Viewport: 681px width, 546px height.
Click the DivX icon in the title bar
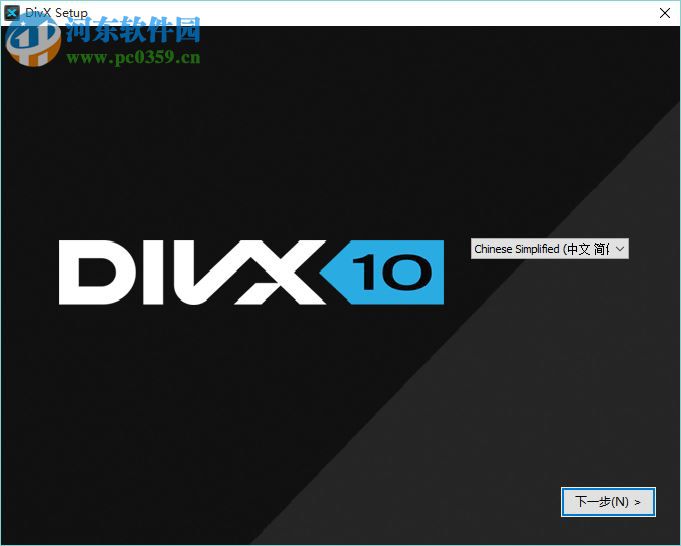click(x=12, y=13)
